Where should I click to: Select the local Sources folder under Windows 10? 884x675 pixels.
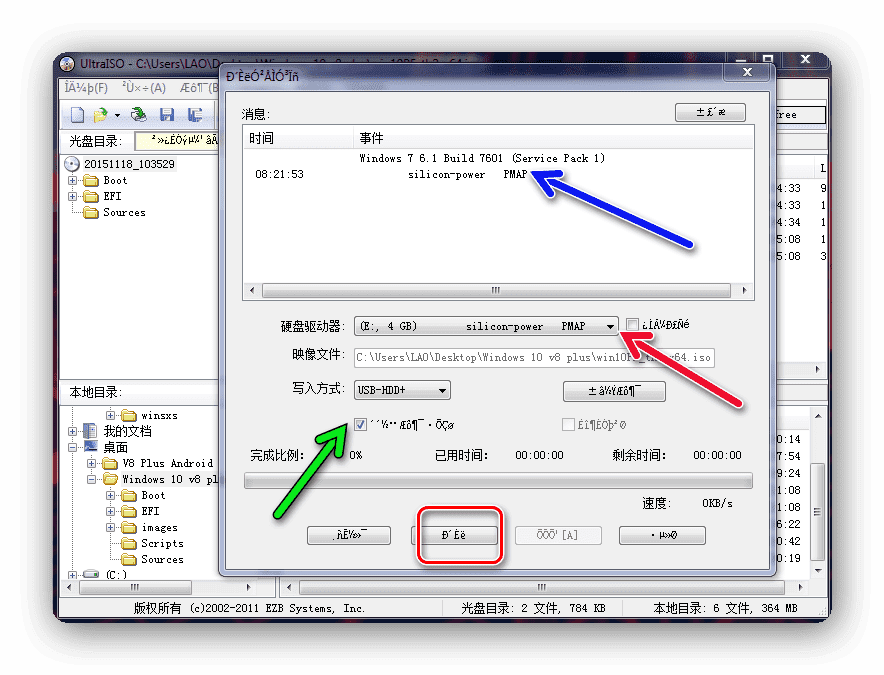tap(153, 559)
